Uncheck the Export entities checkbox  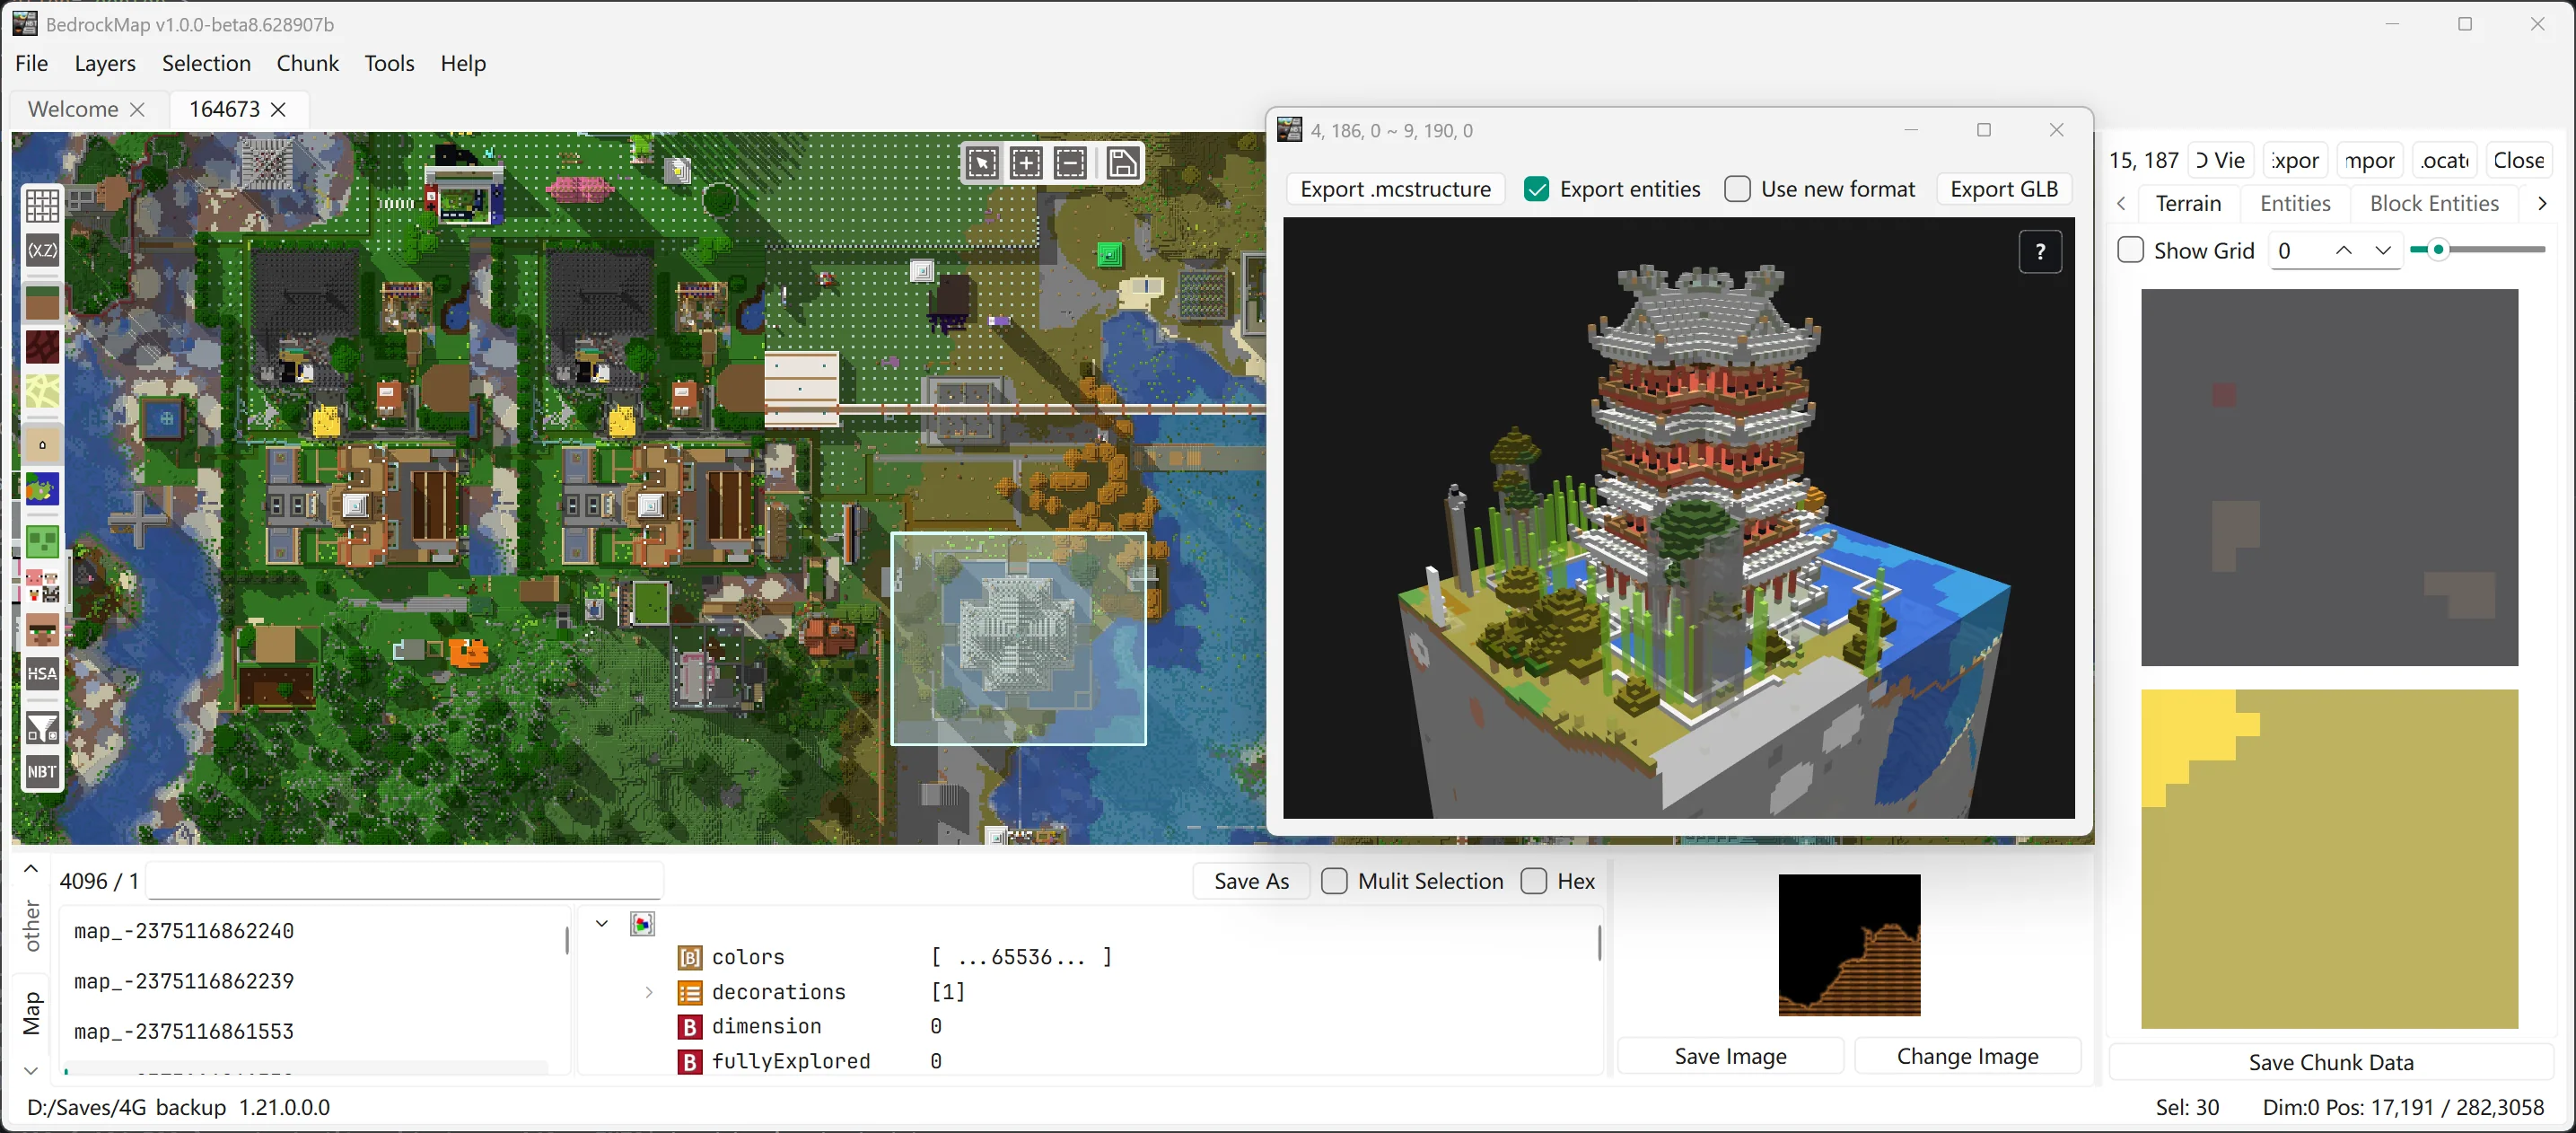tap(1537, 189)
